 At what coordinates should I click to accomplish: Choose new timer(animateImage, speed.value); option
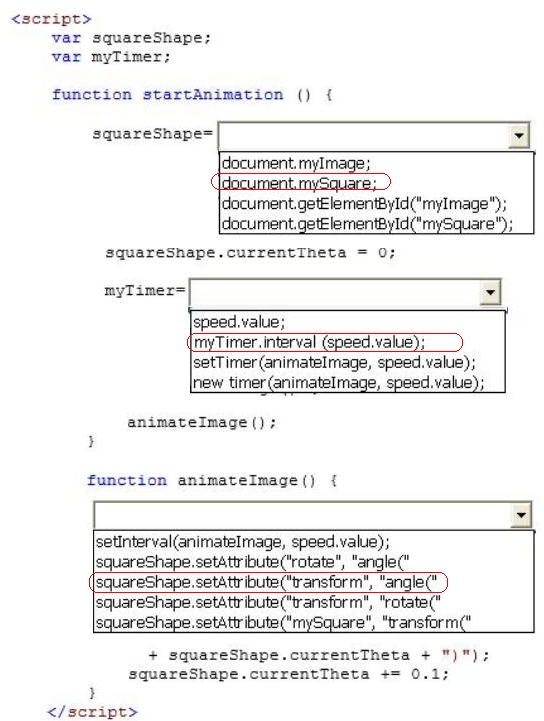click(339, 383)
